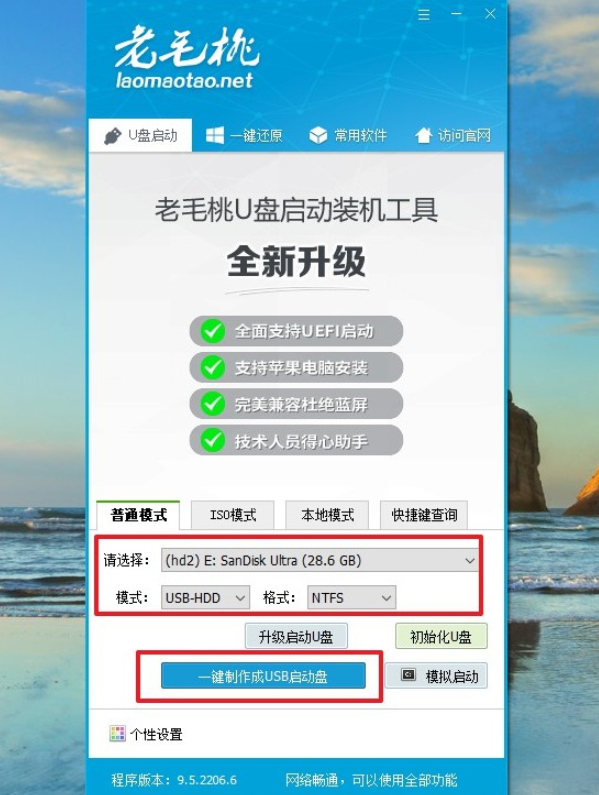Switch to the 本地模式 tab
599x795 pixels.
click(x=327, y=515)
